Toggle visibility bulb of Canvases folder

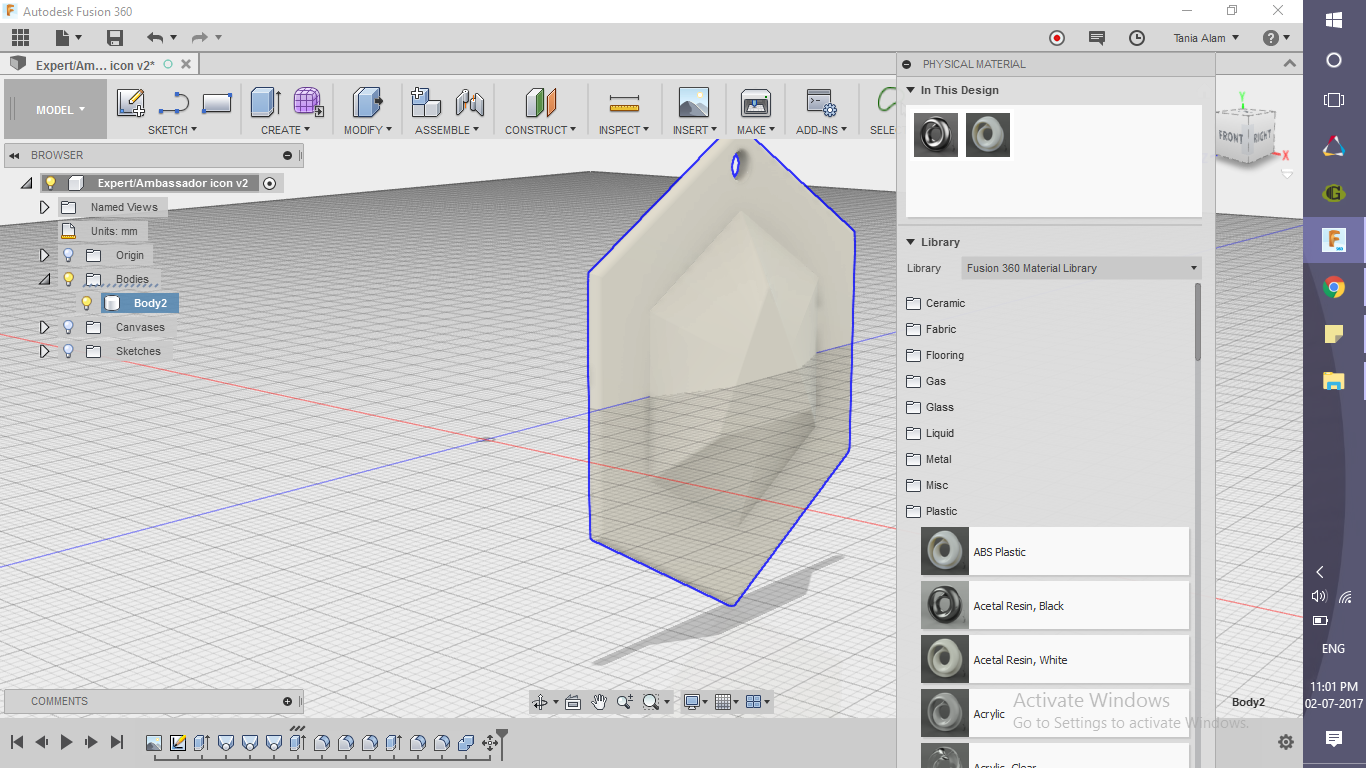click(x=68, y=327)
